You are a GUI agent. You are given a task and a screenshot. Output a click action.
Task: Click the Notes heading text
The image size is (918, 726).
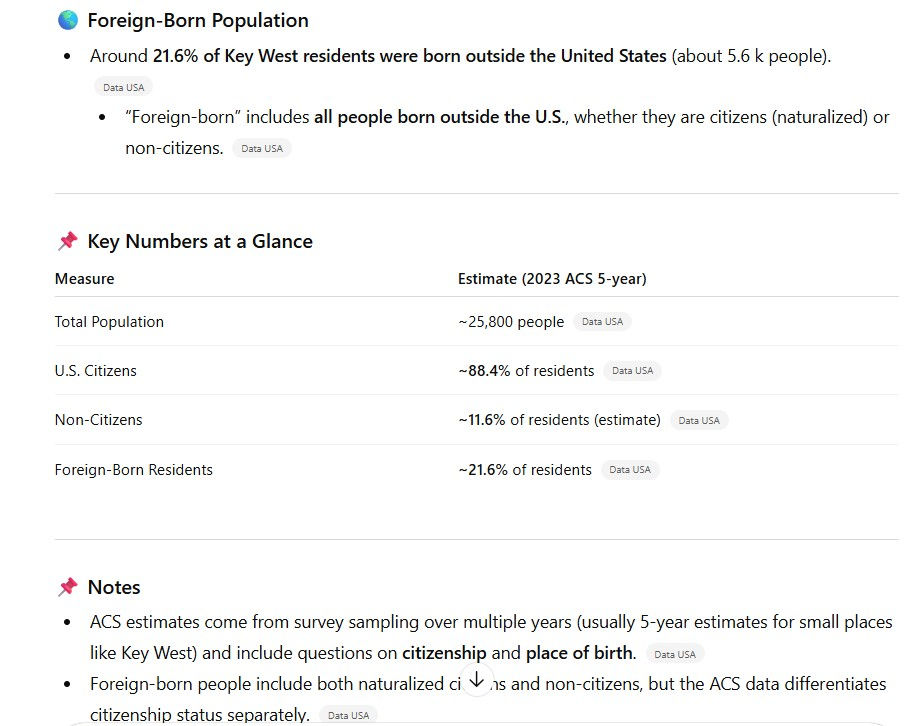(114, 587)
